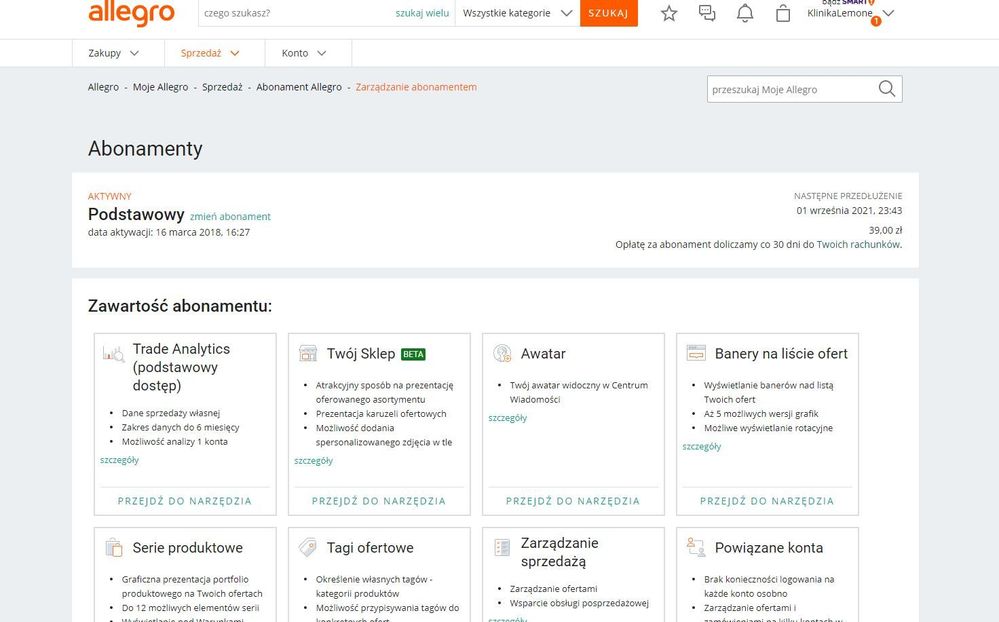999x622 pixels.
Task: Click Powiązane konta card title
Action: (769, 547)
